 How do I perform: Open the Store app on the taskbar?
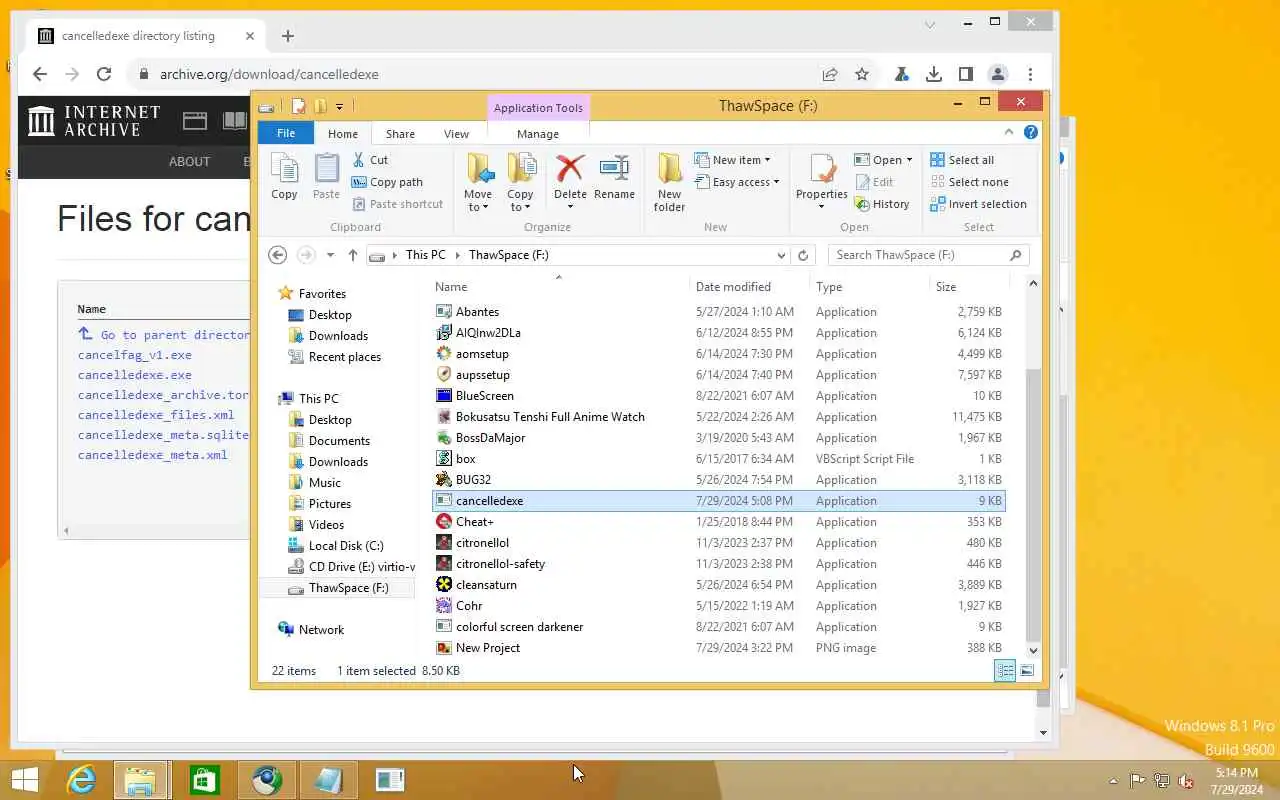(x=204, y=780)
